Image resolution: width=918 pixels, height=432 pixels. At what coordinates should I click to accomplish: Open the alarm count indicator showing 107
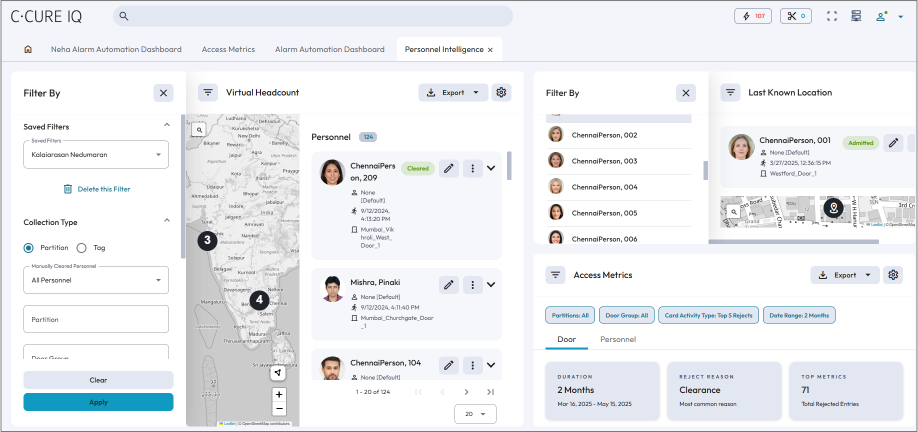tap(752, 16)
